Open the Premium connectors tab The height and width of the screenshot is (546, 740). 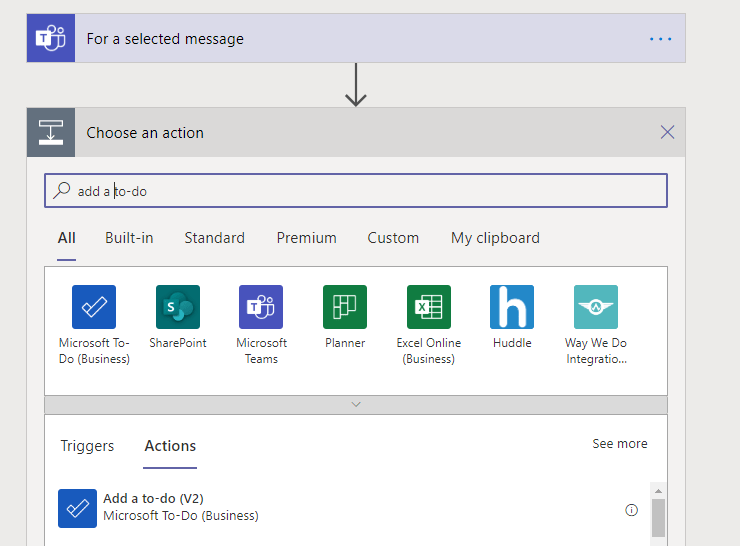pos(306,238)
